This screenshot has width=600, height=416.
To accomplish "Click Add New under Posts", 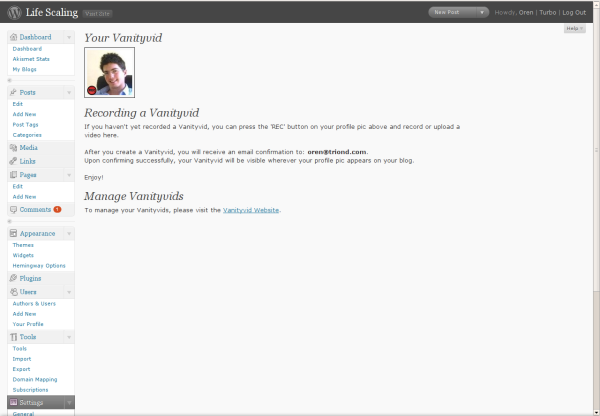I will (x=24, y=114).
